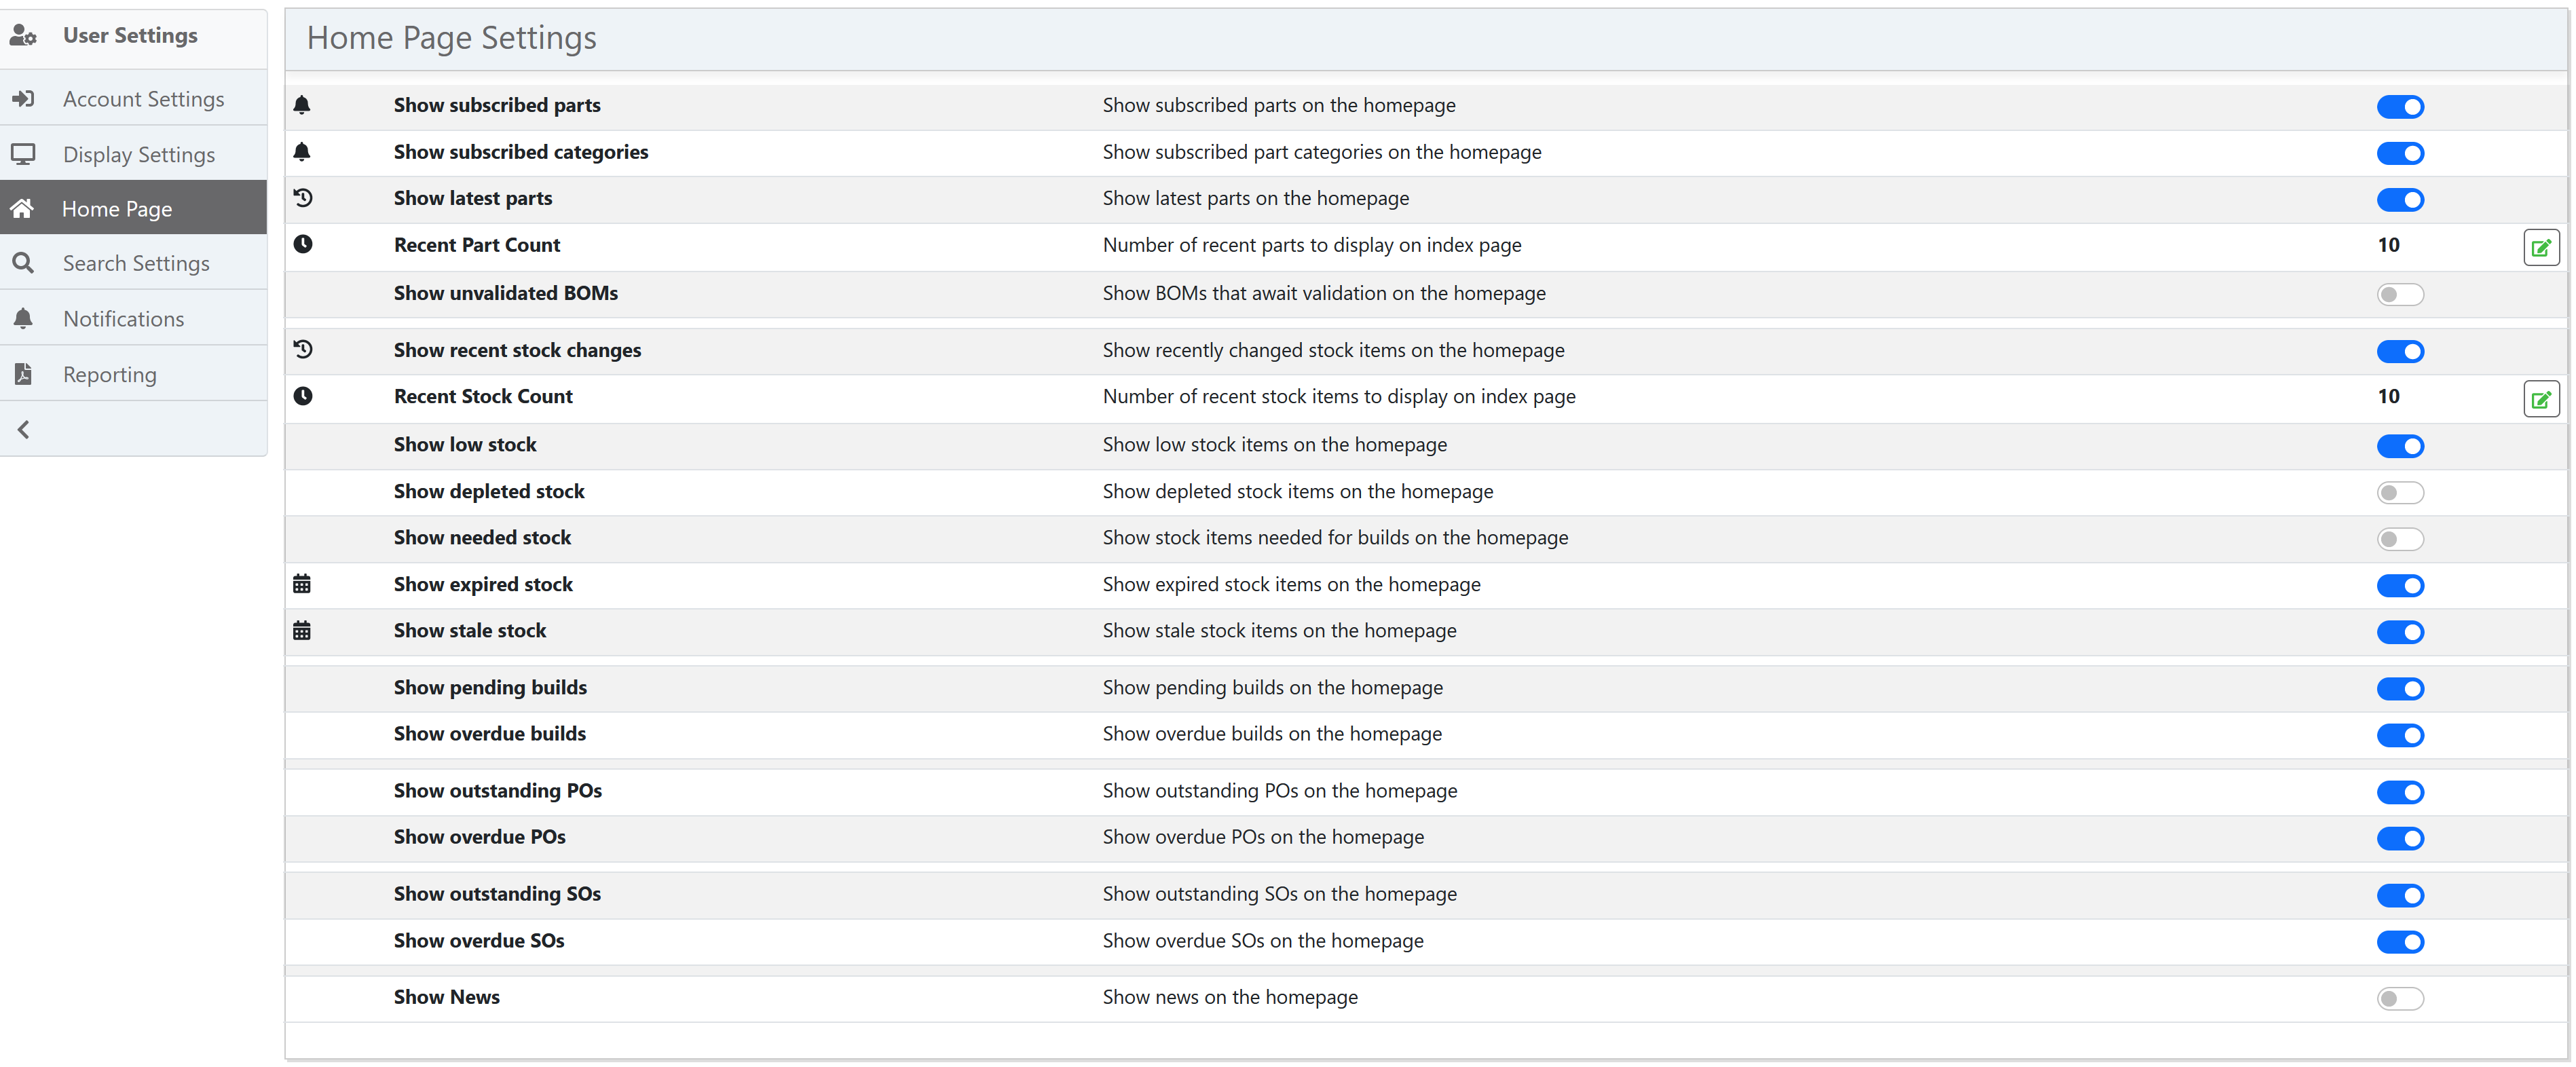Click the edit icon for Recent Stock Count
The width and height of the screenshot is (2576, 1067).
click(2540, 400)
